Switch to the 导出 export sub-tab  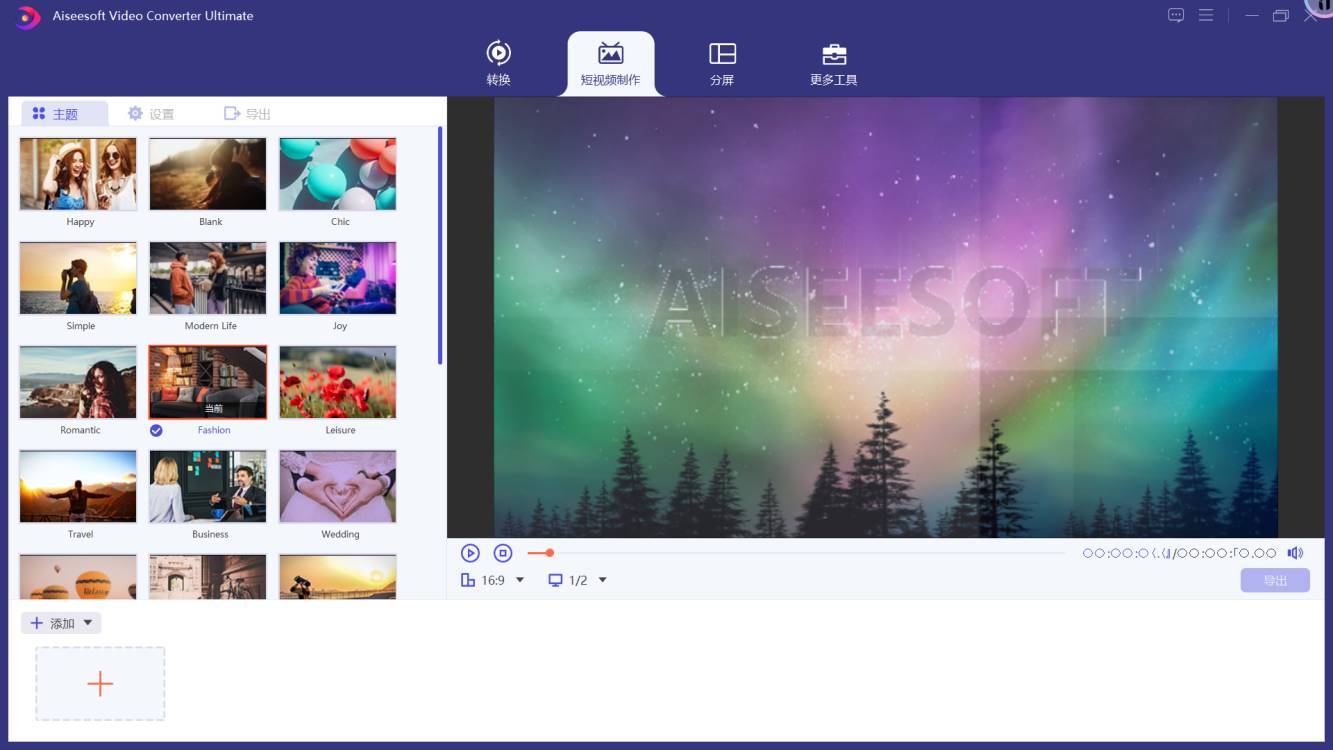pyautogui.click(x=247, y=114)
